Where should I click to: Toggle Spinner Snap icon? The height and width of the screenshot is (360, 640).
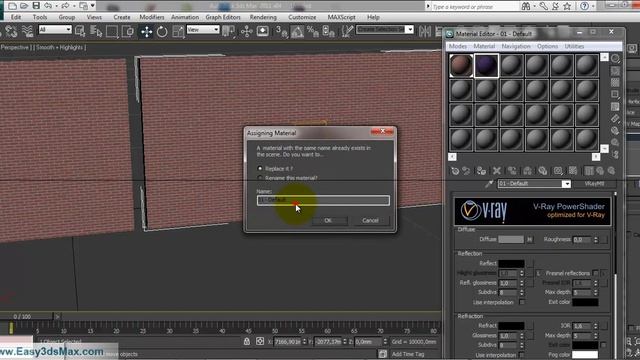tap(329, 31)
